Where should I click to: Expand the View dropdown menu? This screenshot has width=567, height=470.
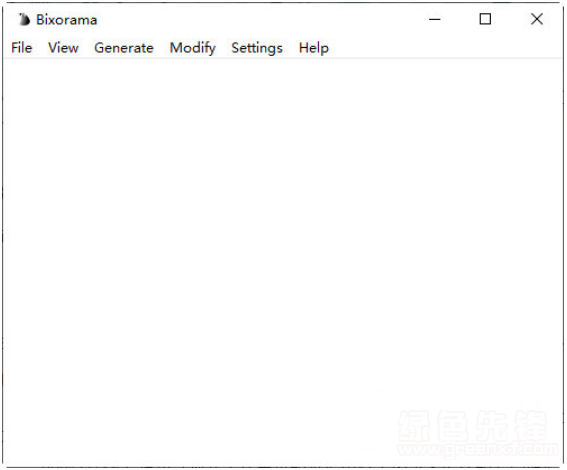pyautogui.click(x=63, y=48)
